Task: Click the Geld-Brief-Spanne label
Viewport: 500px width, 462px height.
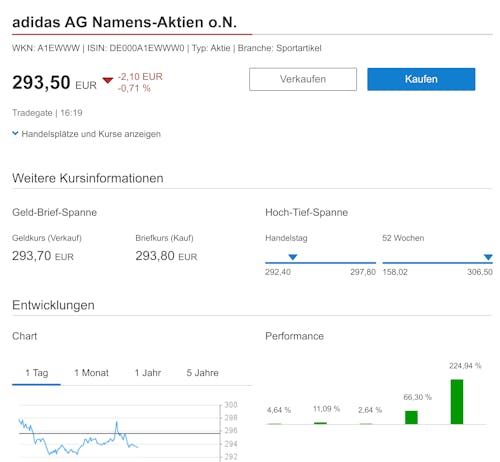Action: tap(54, 212)
